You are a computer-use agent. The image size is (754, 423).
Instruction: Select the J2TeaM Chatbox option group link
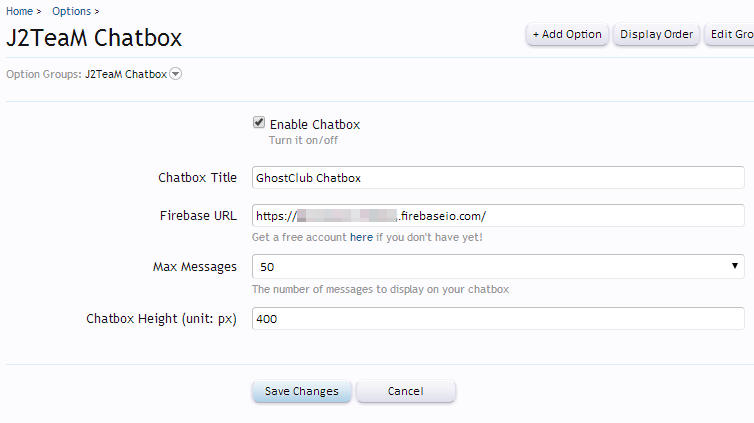click(125, 74)
